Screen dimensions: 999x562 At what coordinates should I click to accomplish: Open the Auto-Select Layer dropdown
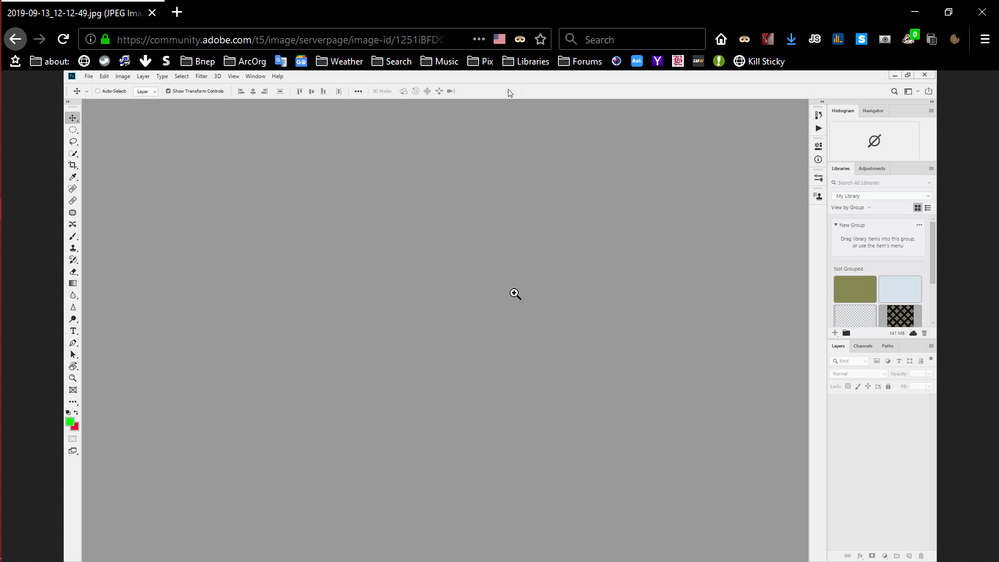coord(146,91)
